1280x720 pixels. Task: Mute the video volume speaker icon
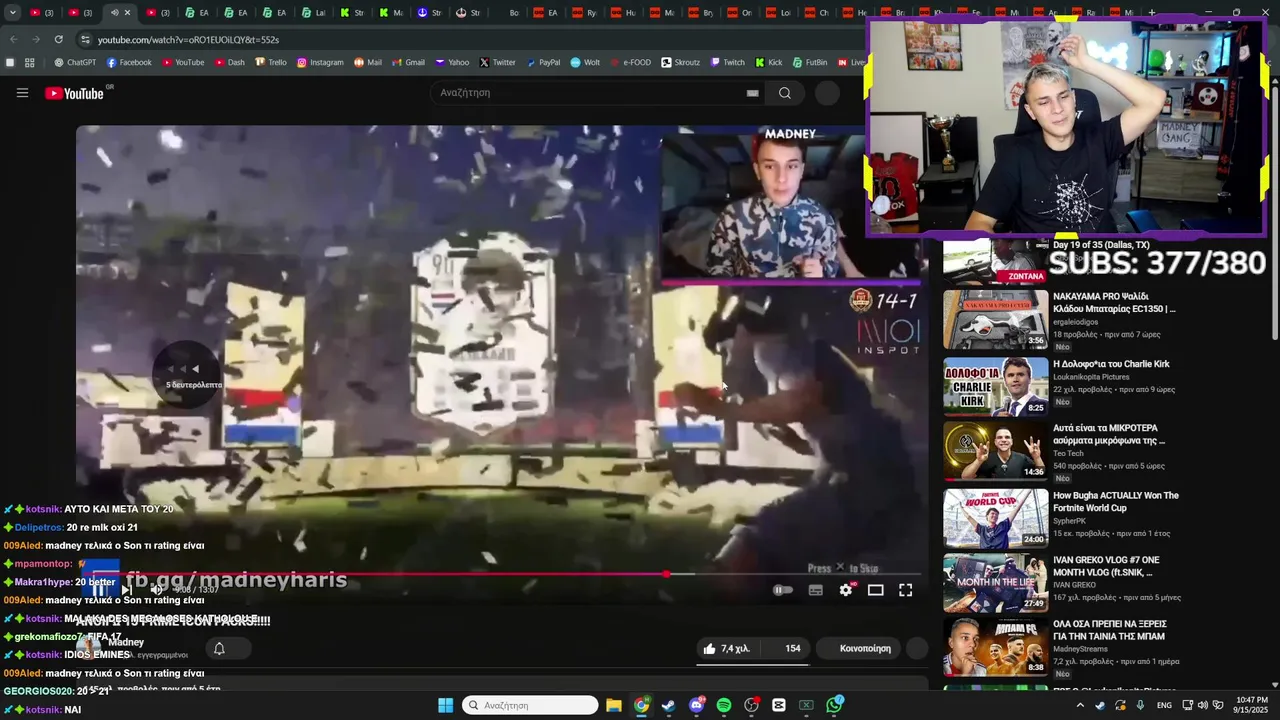pyautogui.click(x=156, y=590)
